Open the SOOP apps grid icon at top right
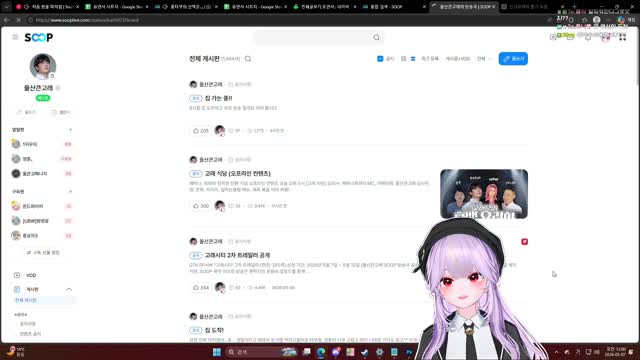The image size is (640, 360). click(622, 37)
